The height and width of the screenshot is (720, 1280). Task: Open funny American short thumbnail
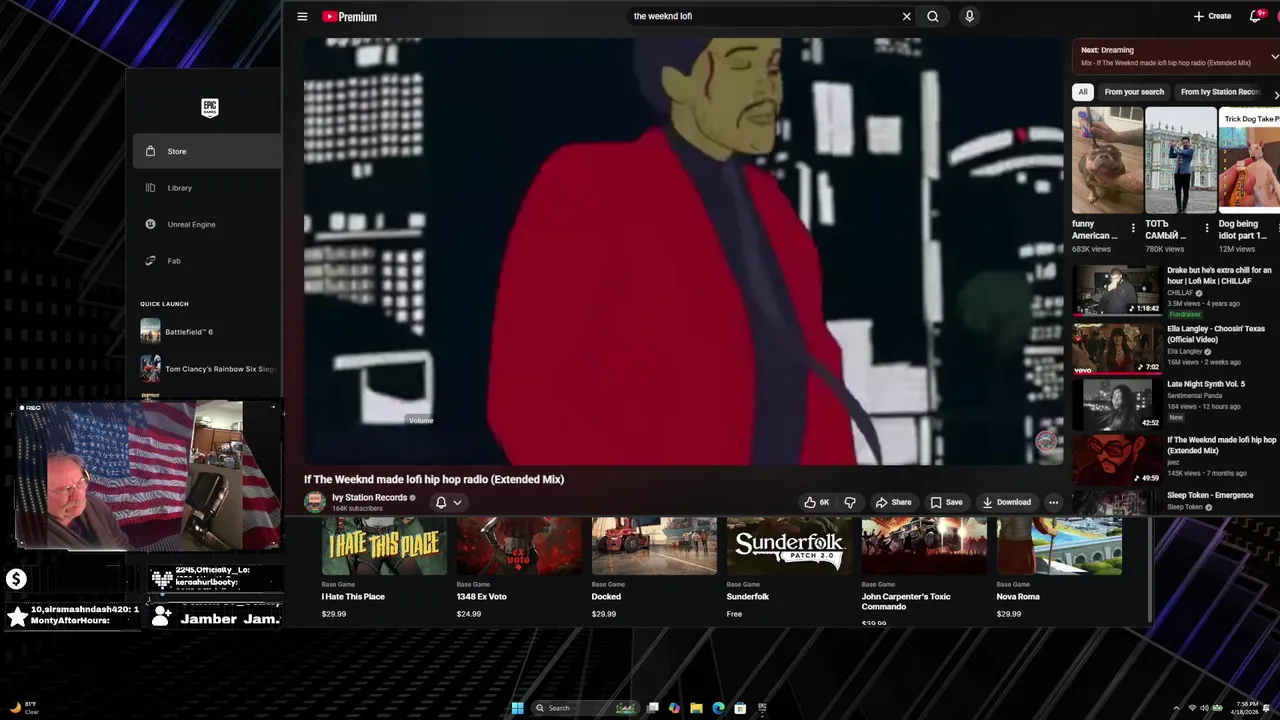(1107, 160)
